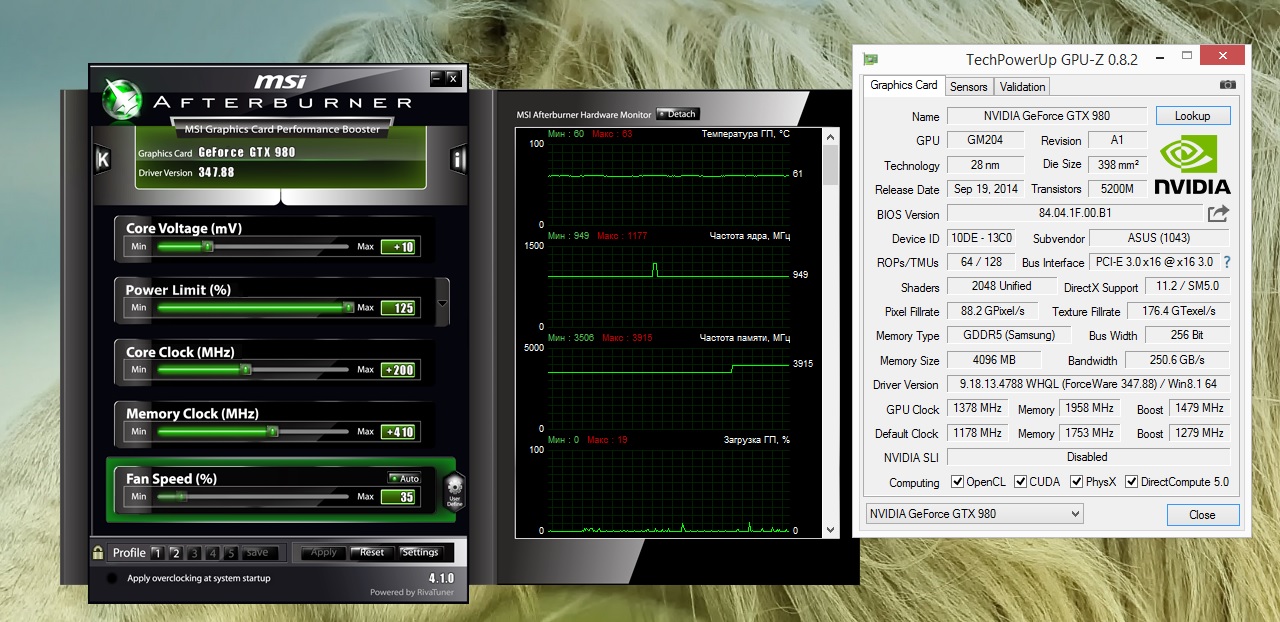Open the GPU-Z title bar app icon

(870, 59)
